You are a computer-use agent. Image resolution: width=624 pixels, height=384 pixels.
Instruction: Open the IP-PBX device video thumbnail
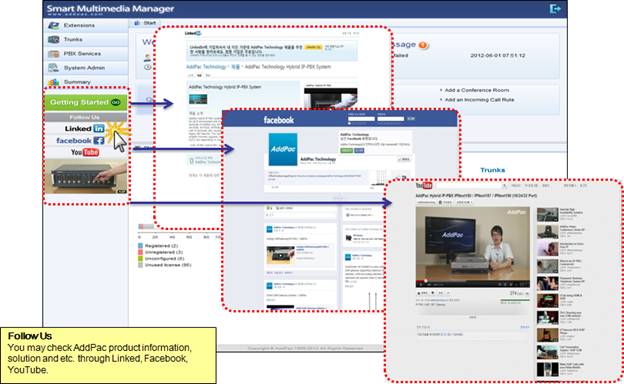pyautogui.click(x=86, y=176)
